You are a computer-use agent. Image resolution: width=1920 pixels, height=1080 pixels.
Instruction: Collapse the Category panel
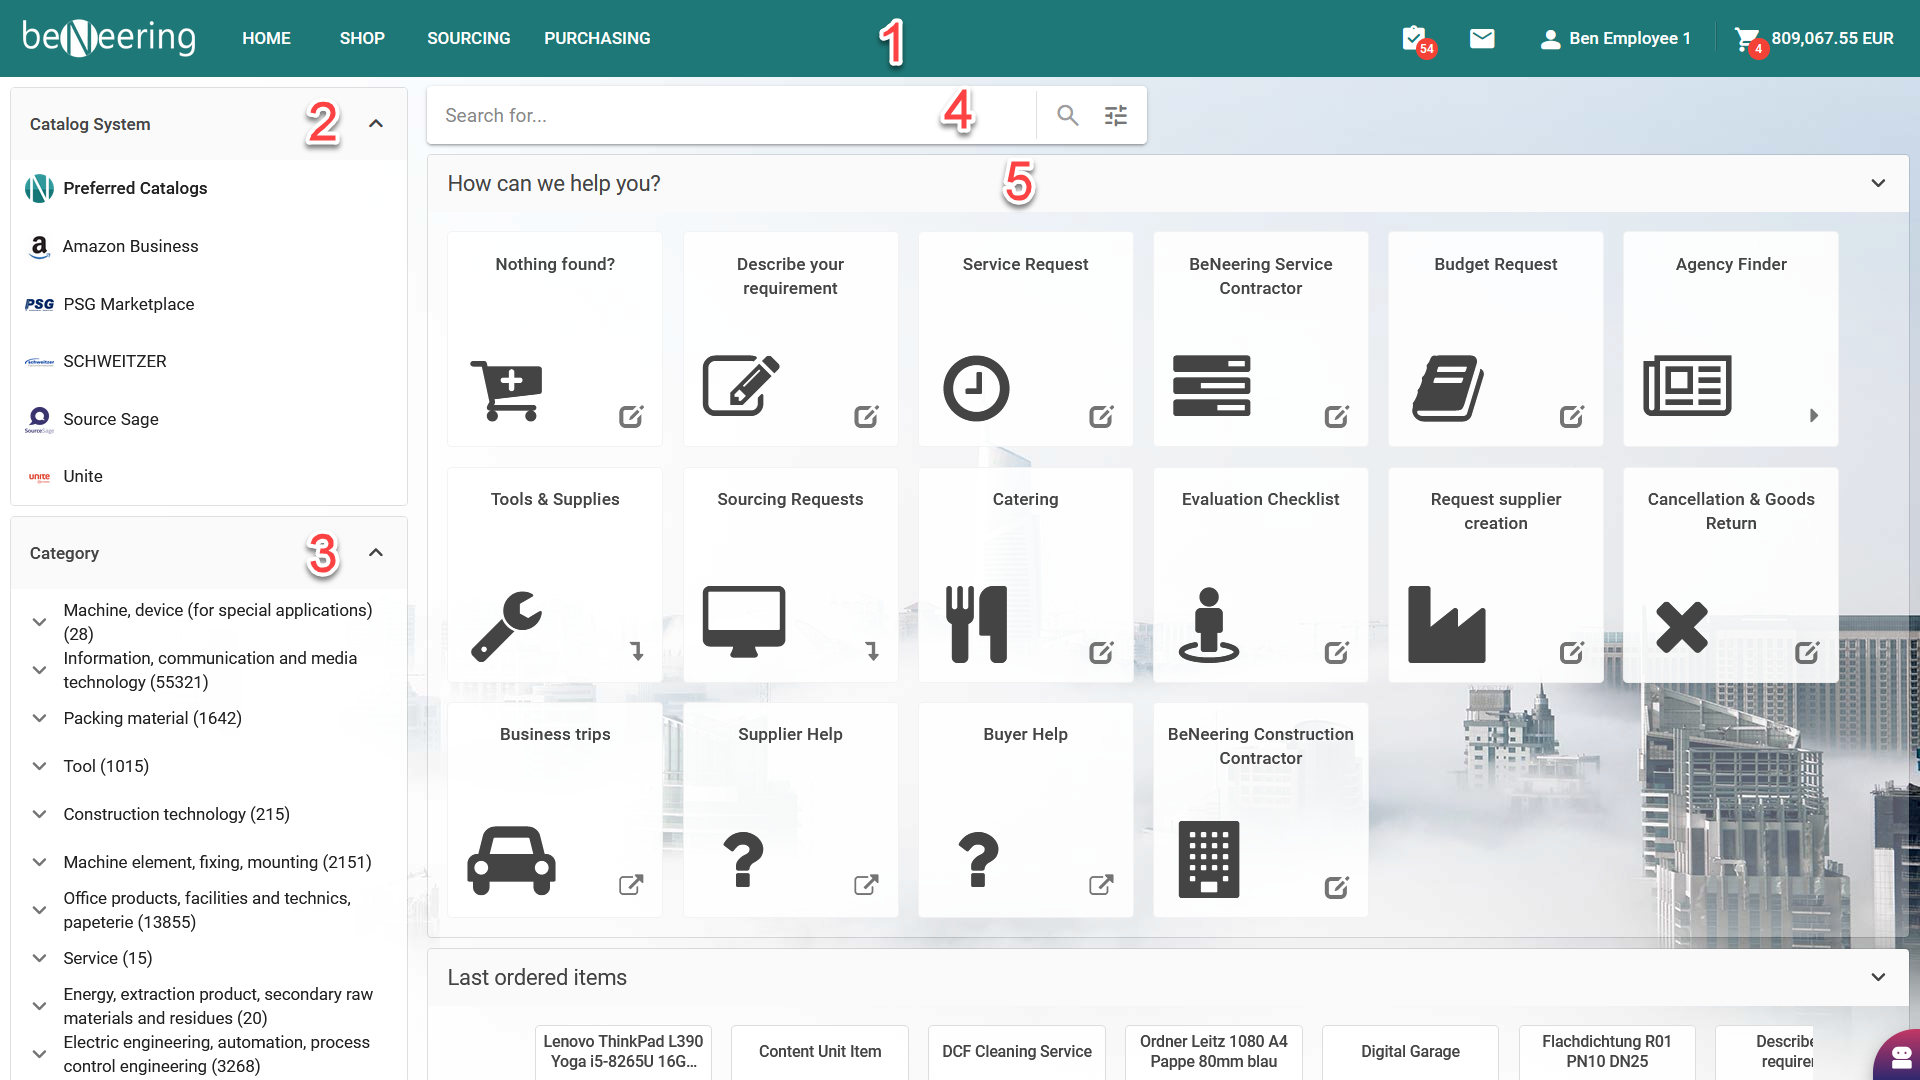(x=376, y=553)
